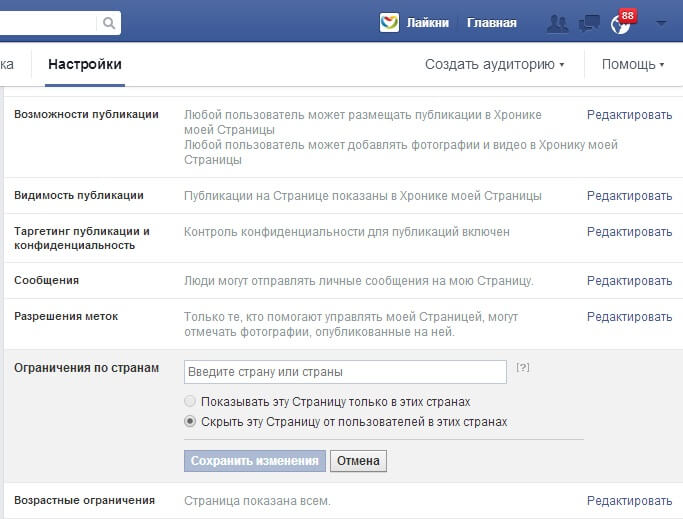Open notifications globe with 88 badge
This screenshot has width=683, height=519.
pos(620,23)
